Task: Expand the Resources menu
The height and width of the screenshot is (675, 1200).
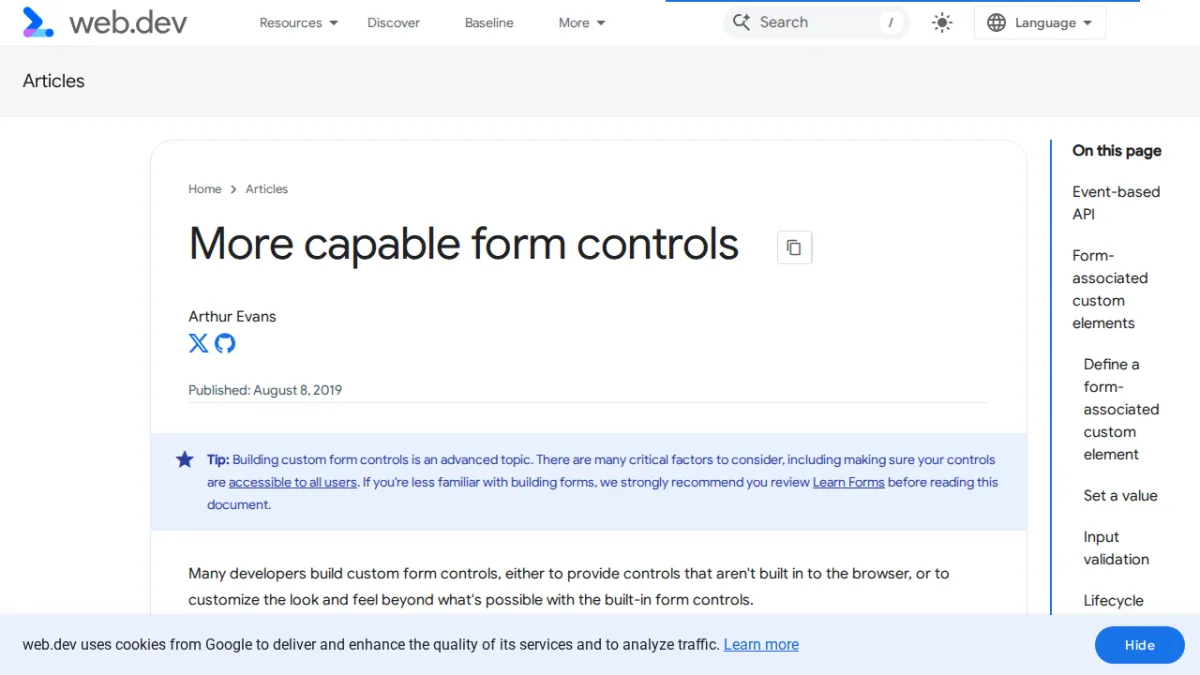Action: 298,22
